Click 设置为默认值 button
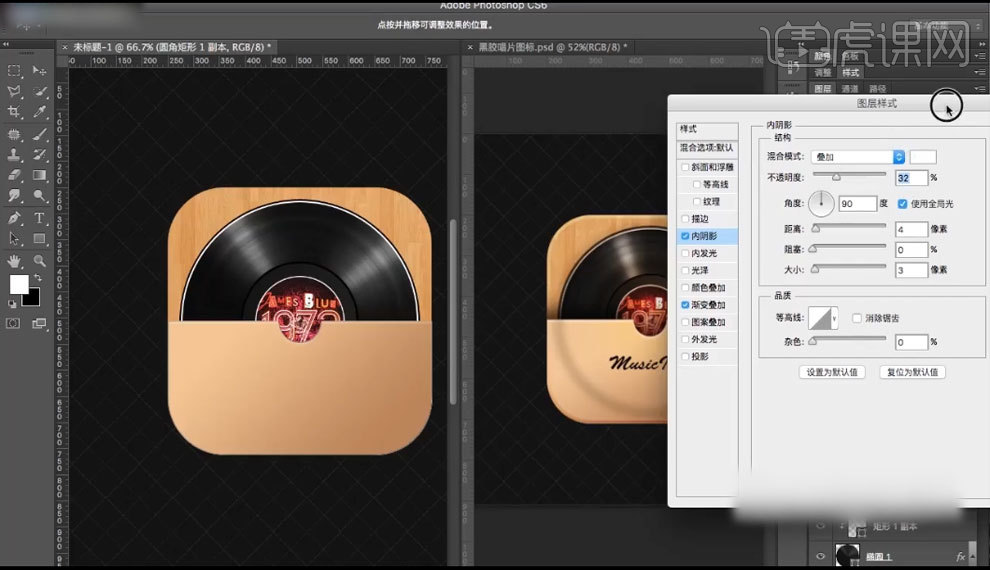This screenshot has height=570, width=990. tap(832, 372)
